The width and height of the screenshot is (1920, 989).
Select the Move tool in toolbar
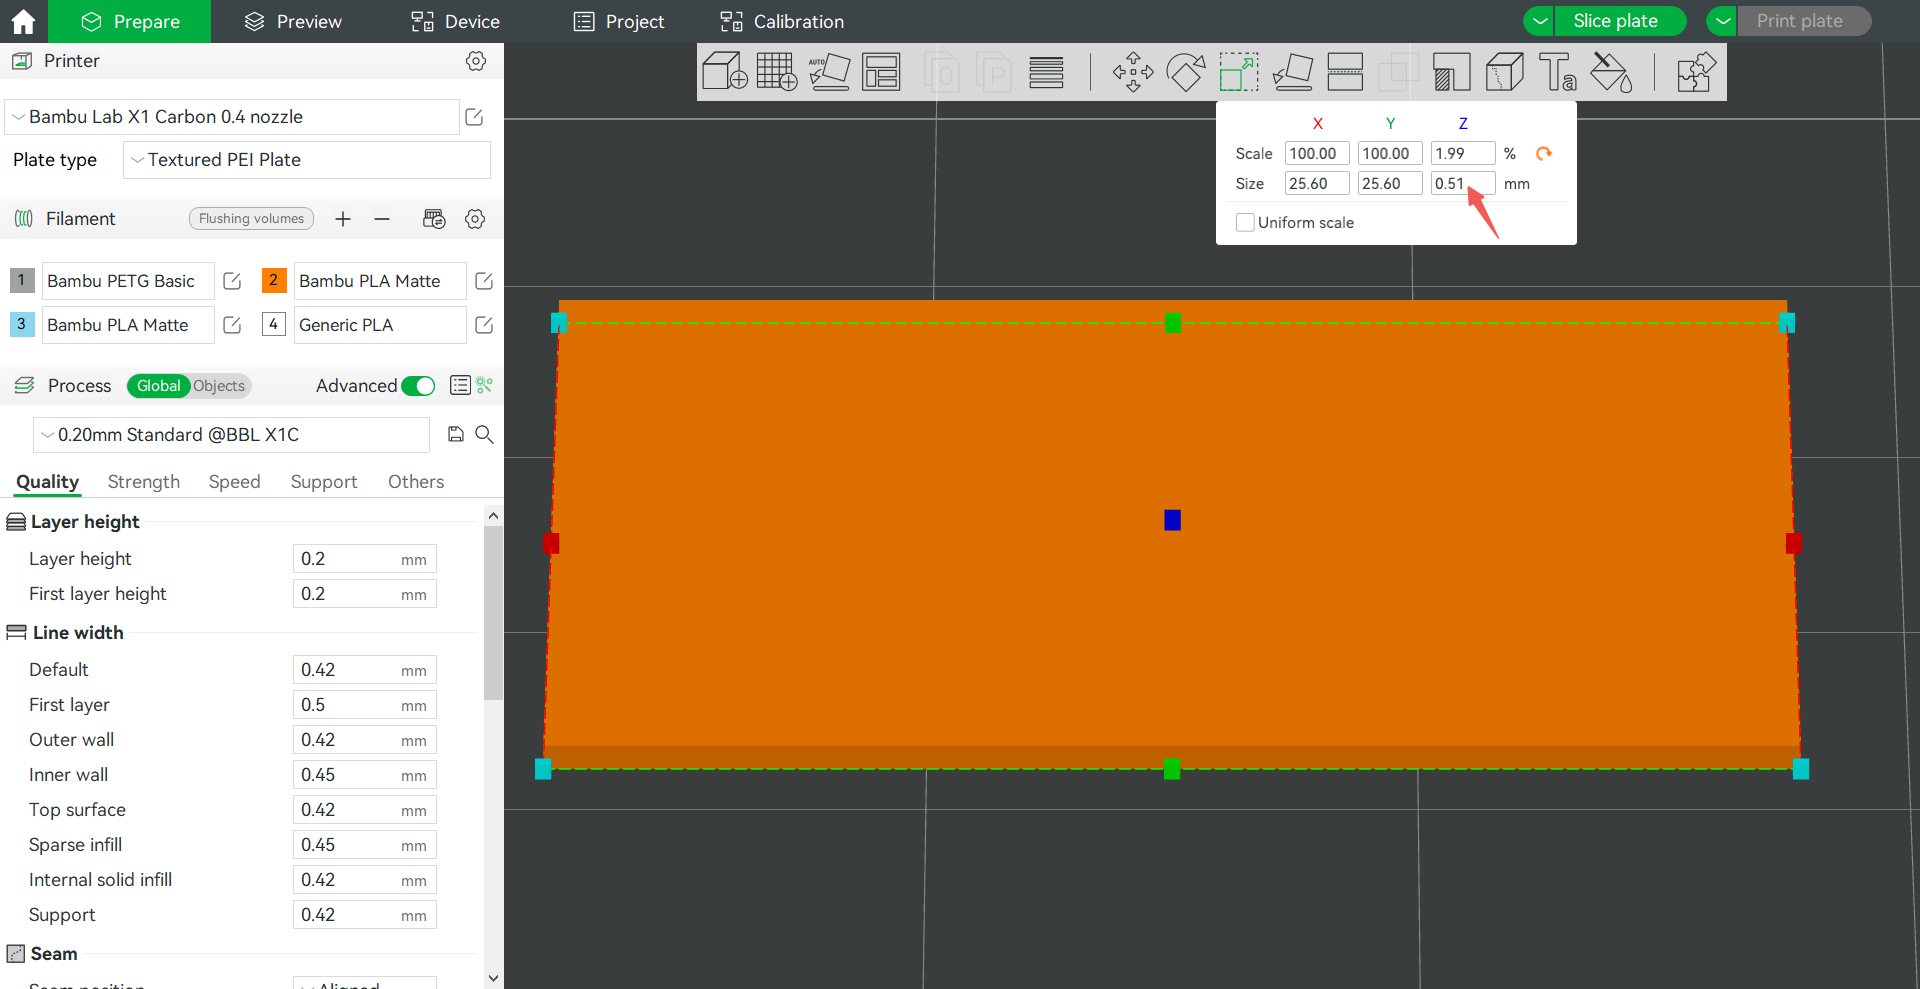[1133, 72]
